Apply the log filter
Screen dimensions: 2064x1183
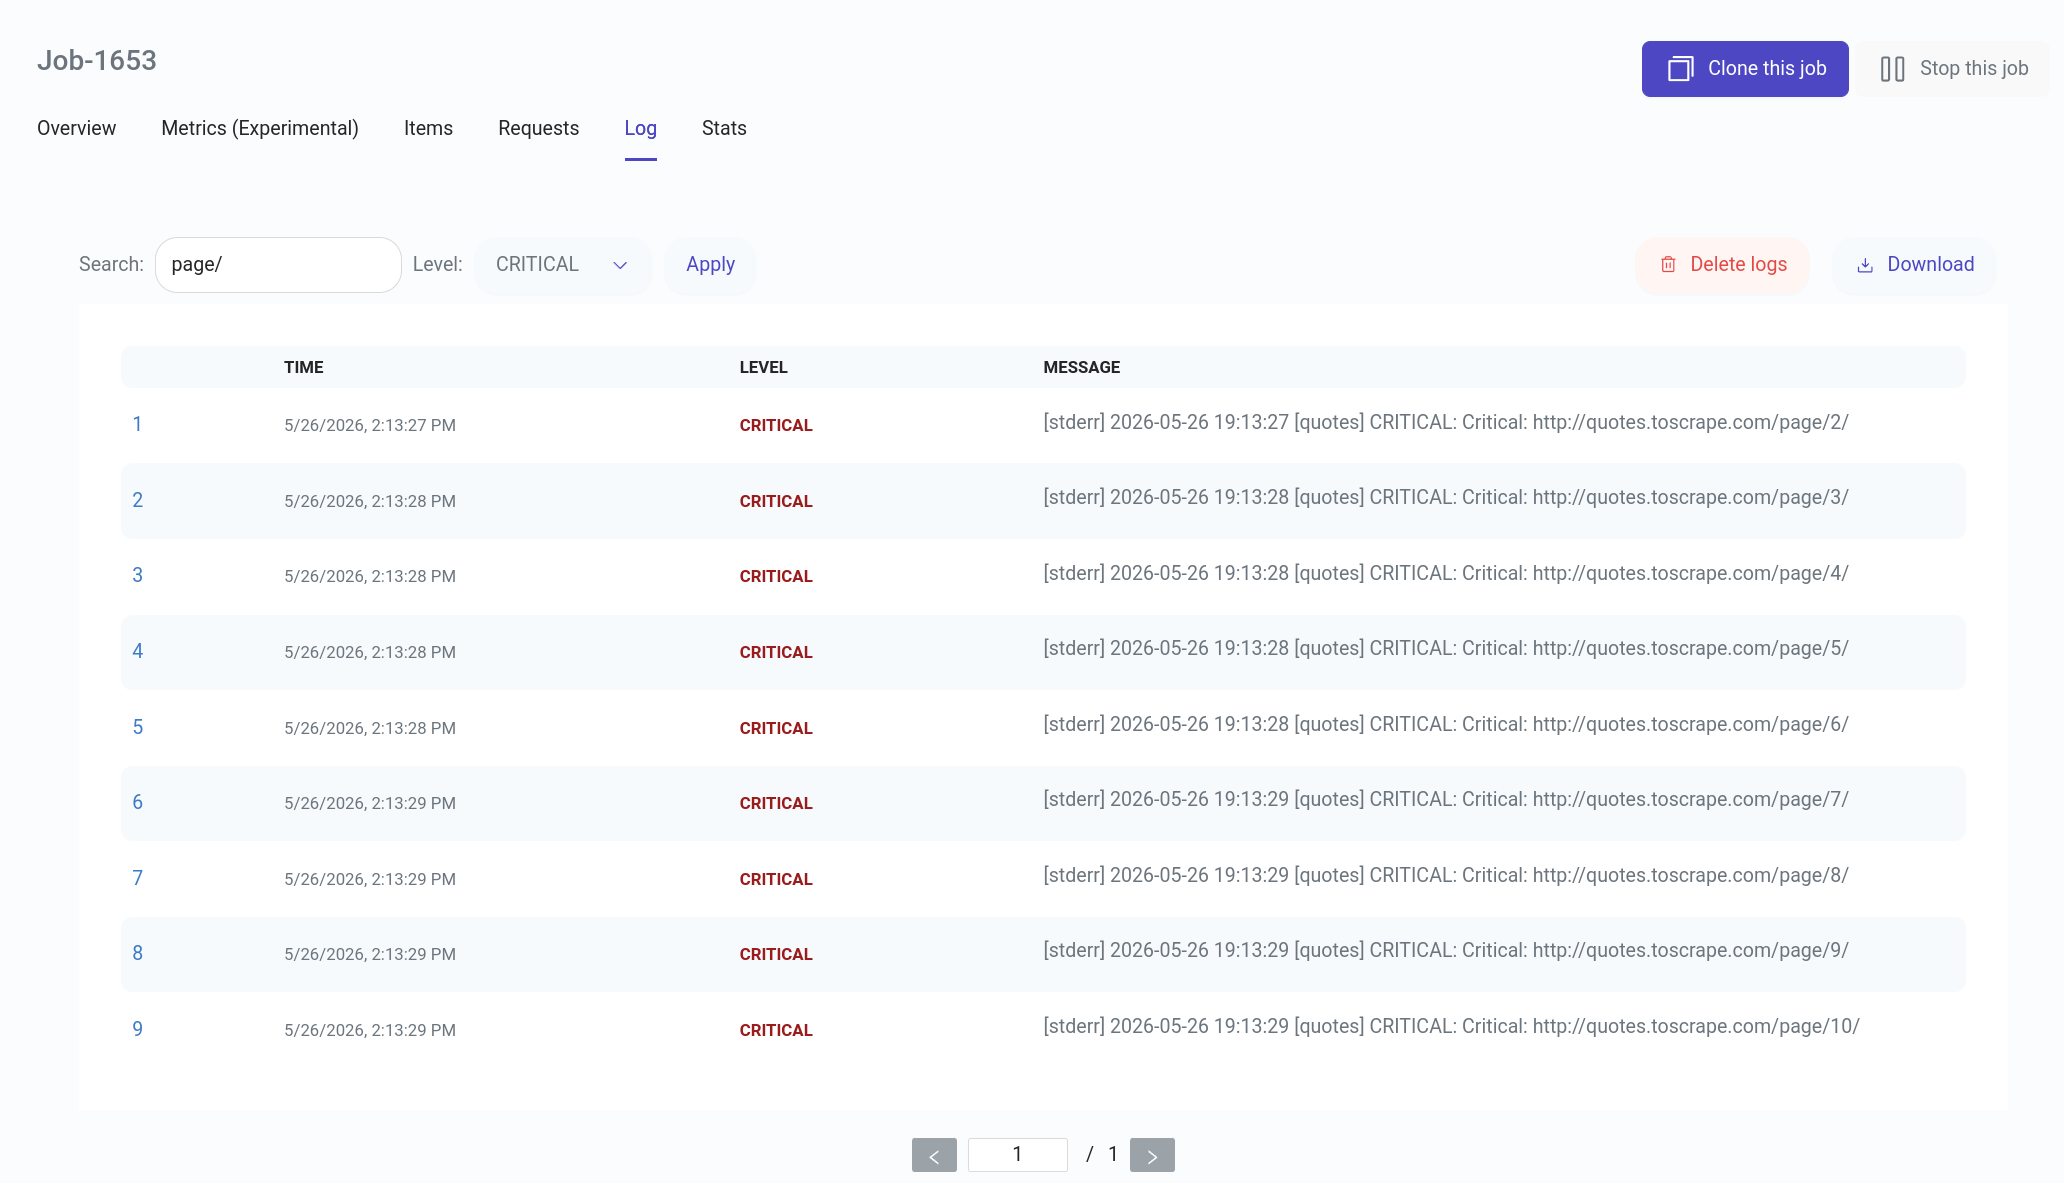click(x=710, y=265)
